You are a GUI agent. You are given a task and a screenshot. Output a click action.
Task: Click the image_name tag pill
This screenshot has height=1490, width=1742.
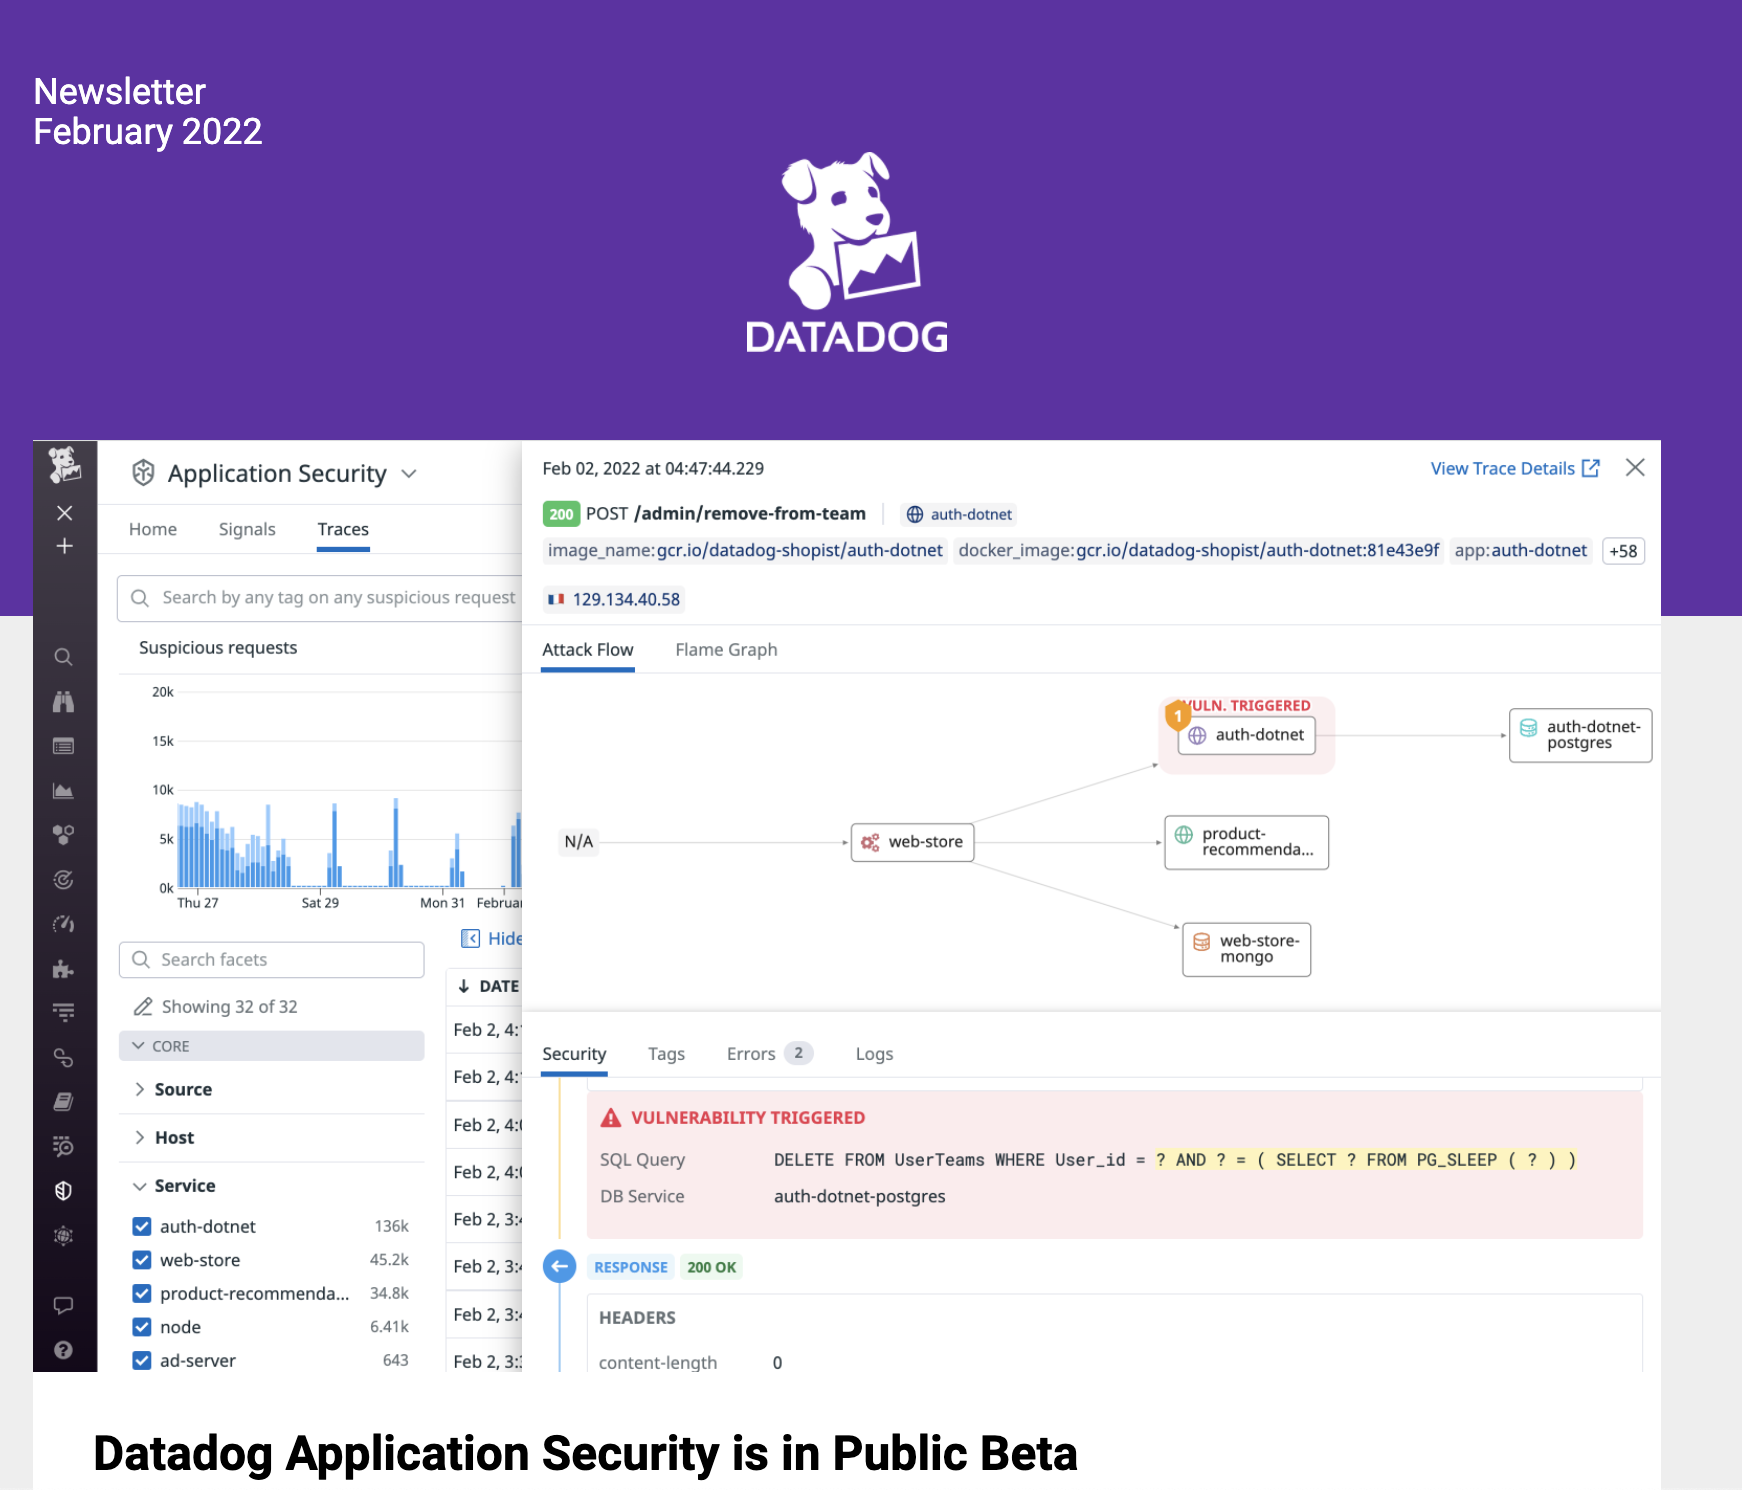coord(745,550)
